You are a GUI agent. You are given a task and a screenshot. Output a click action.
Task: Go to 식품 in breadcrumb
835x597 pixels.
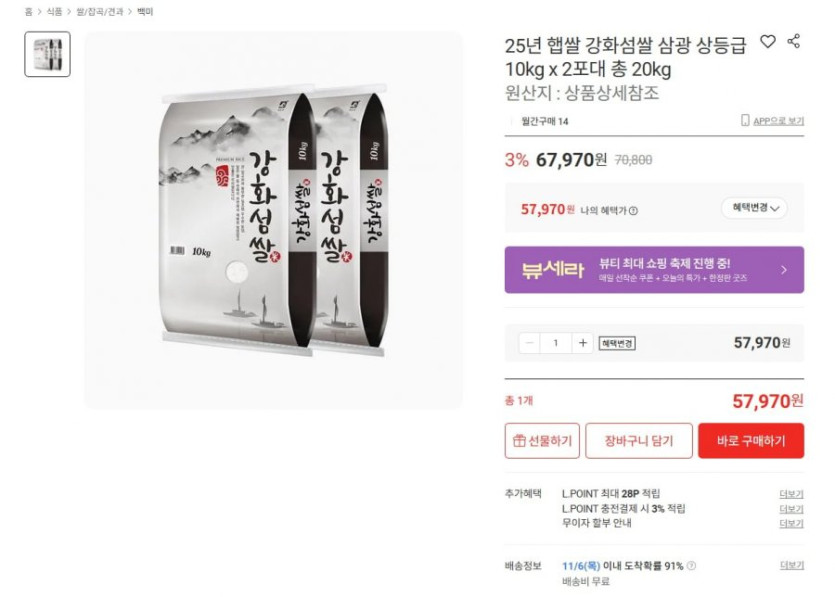pyautogui.click(x=54, y=12)
